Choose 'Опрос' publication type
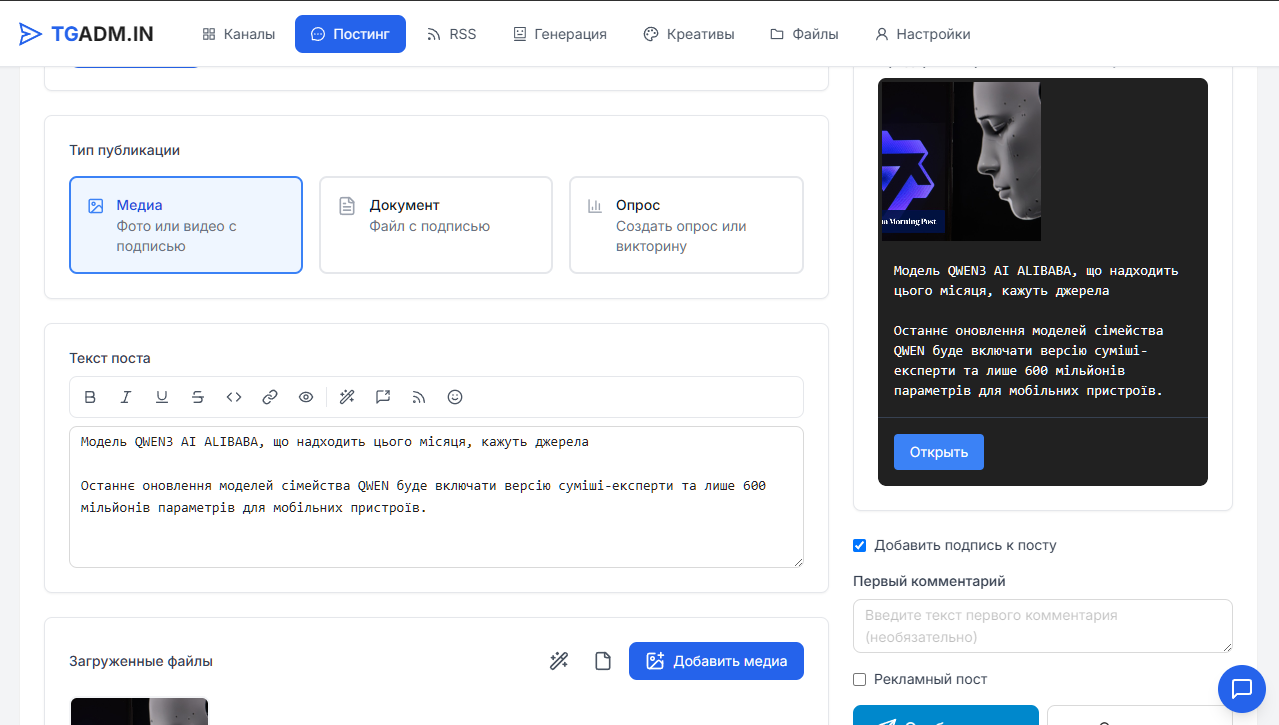The image size is (1279, 725). point(685,225)
